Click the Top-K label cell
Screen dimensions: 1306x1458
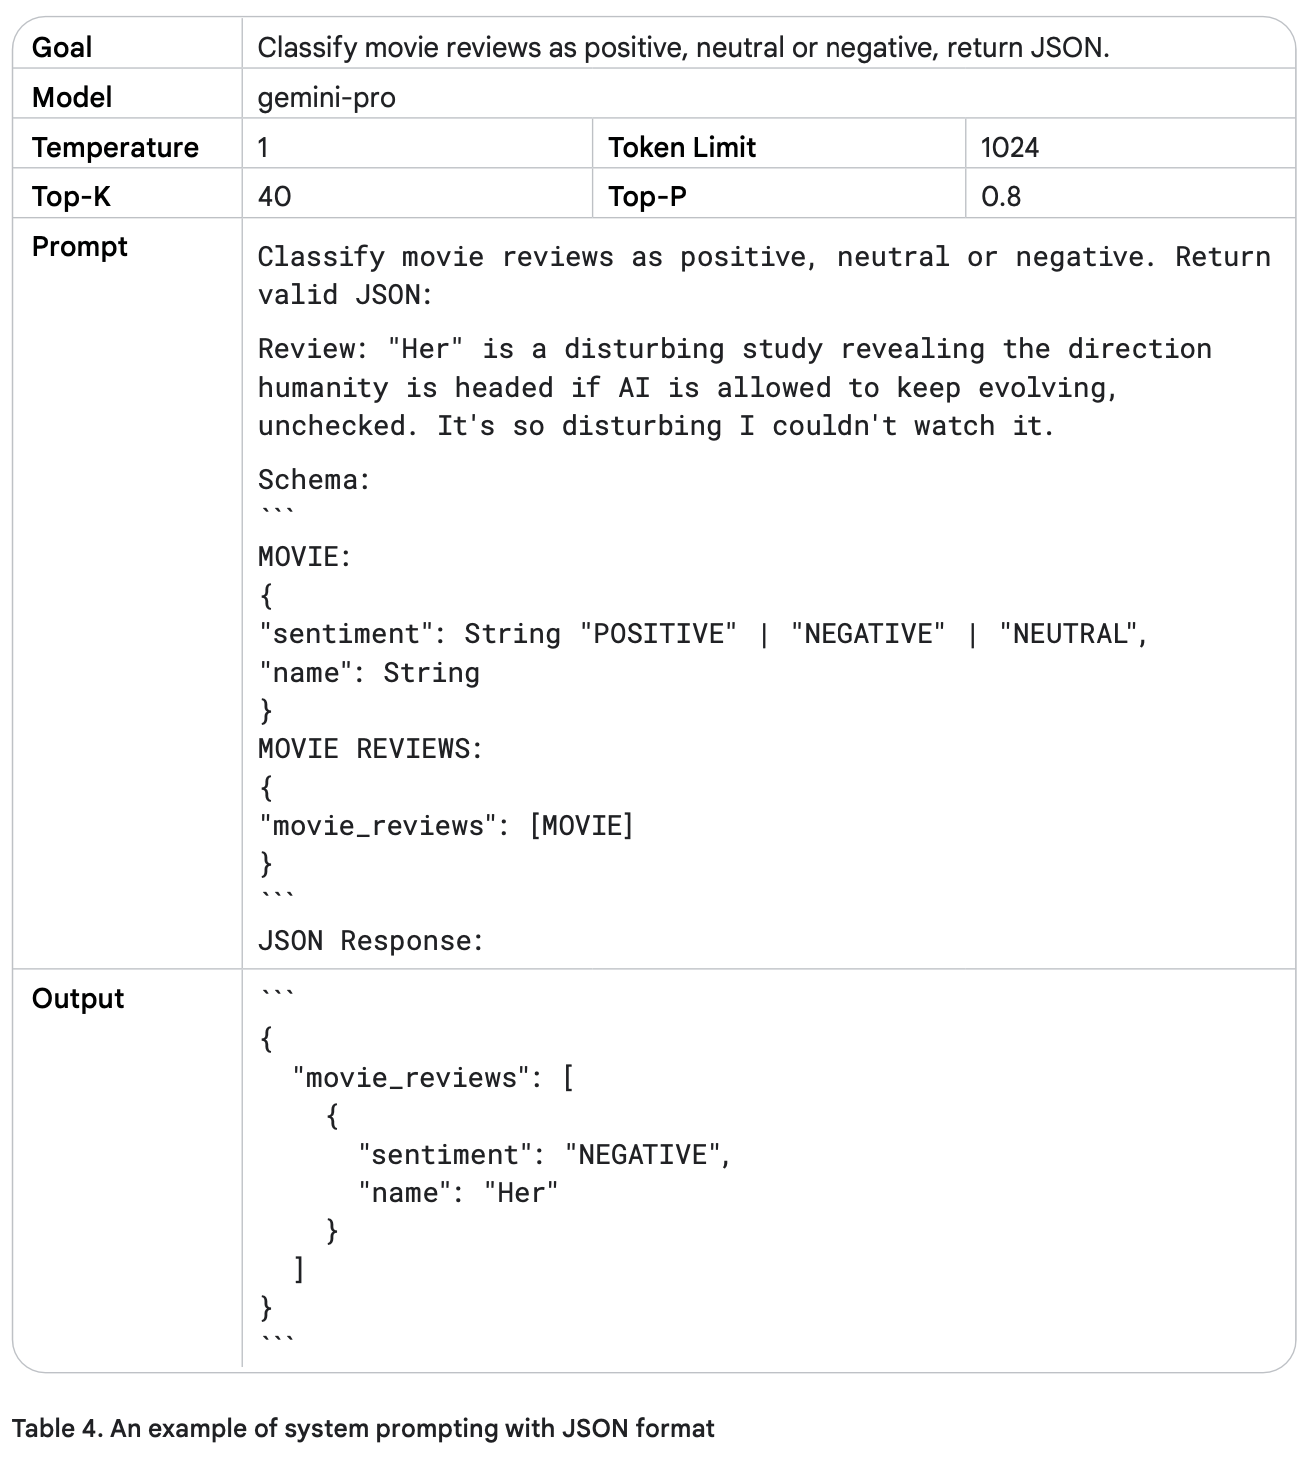pos(71,196)
